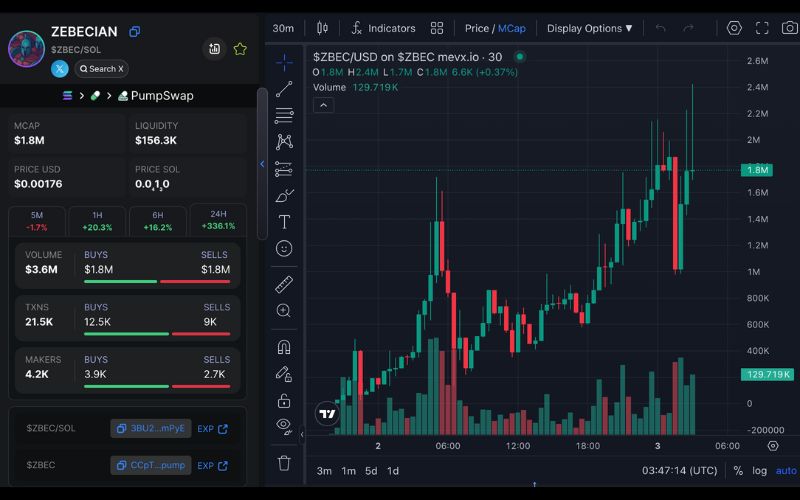Open the Indicators menu
The image size is (800, 500).
383,29
